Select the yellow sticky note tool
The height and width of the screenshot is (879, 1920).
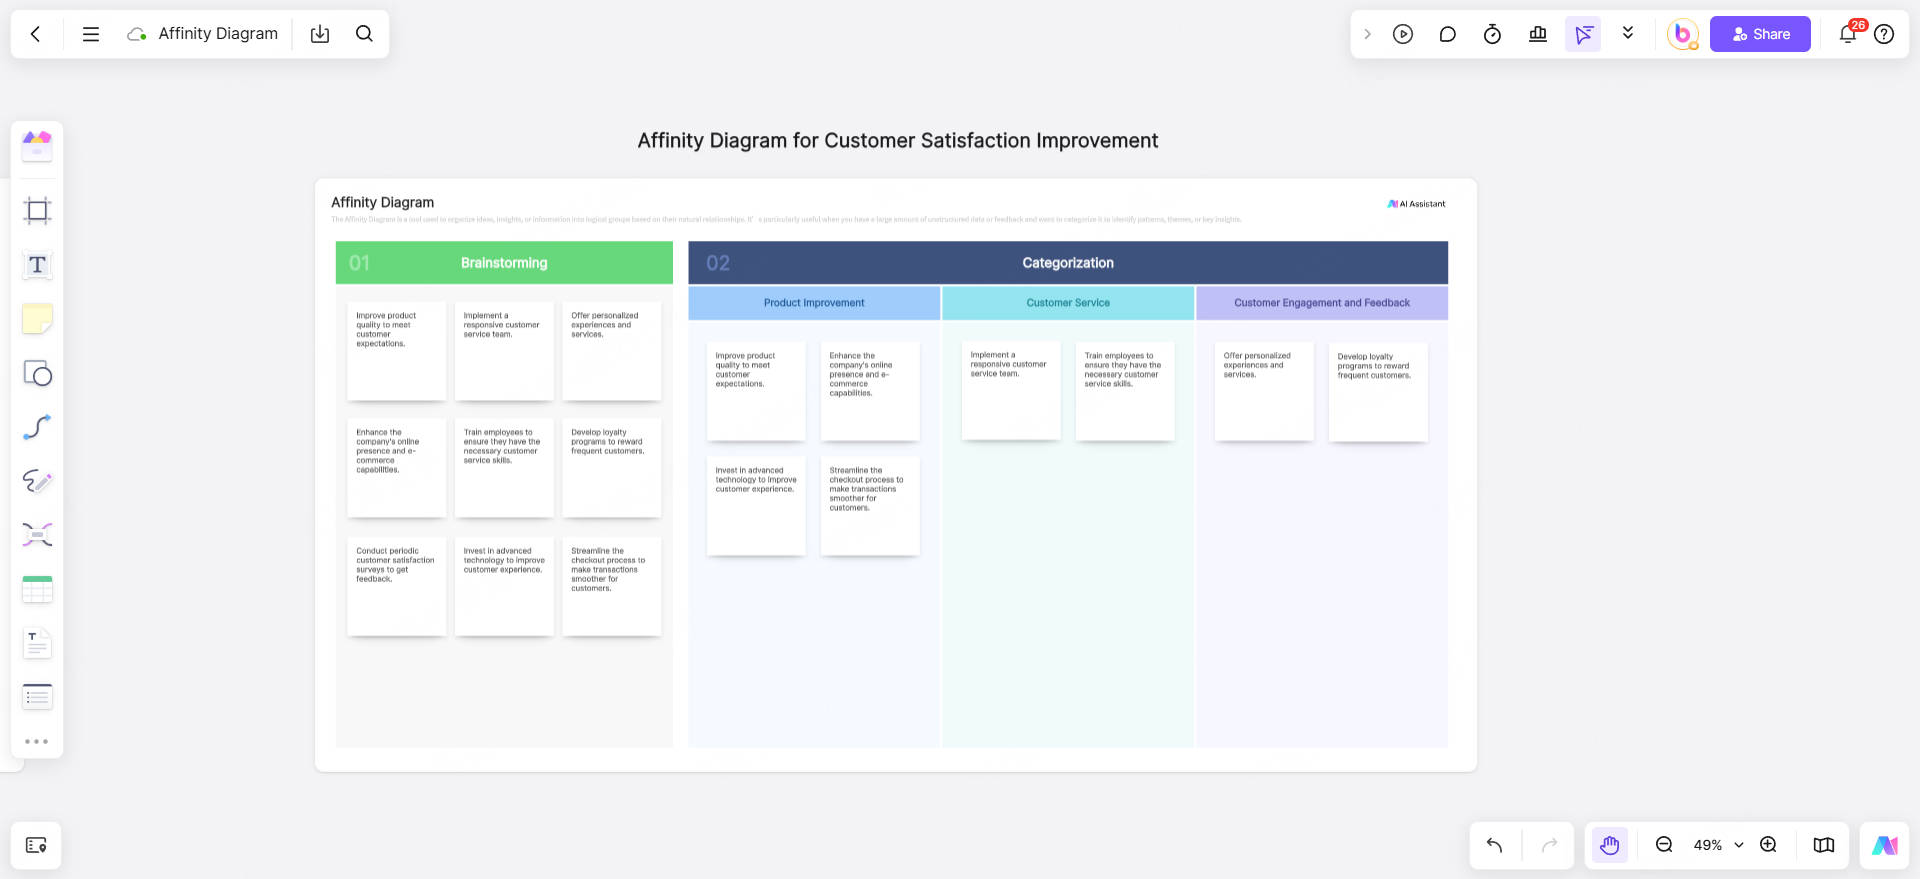point(37,319)
